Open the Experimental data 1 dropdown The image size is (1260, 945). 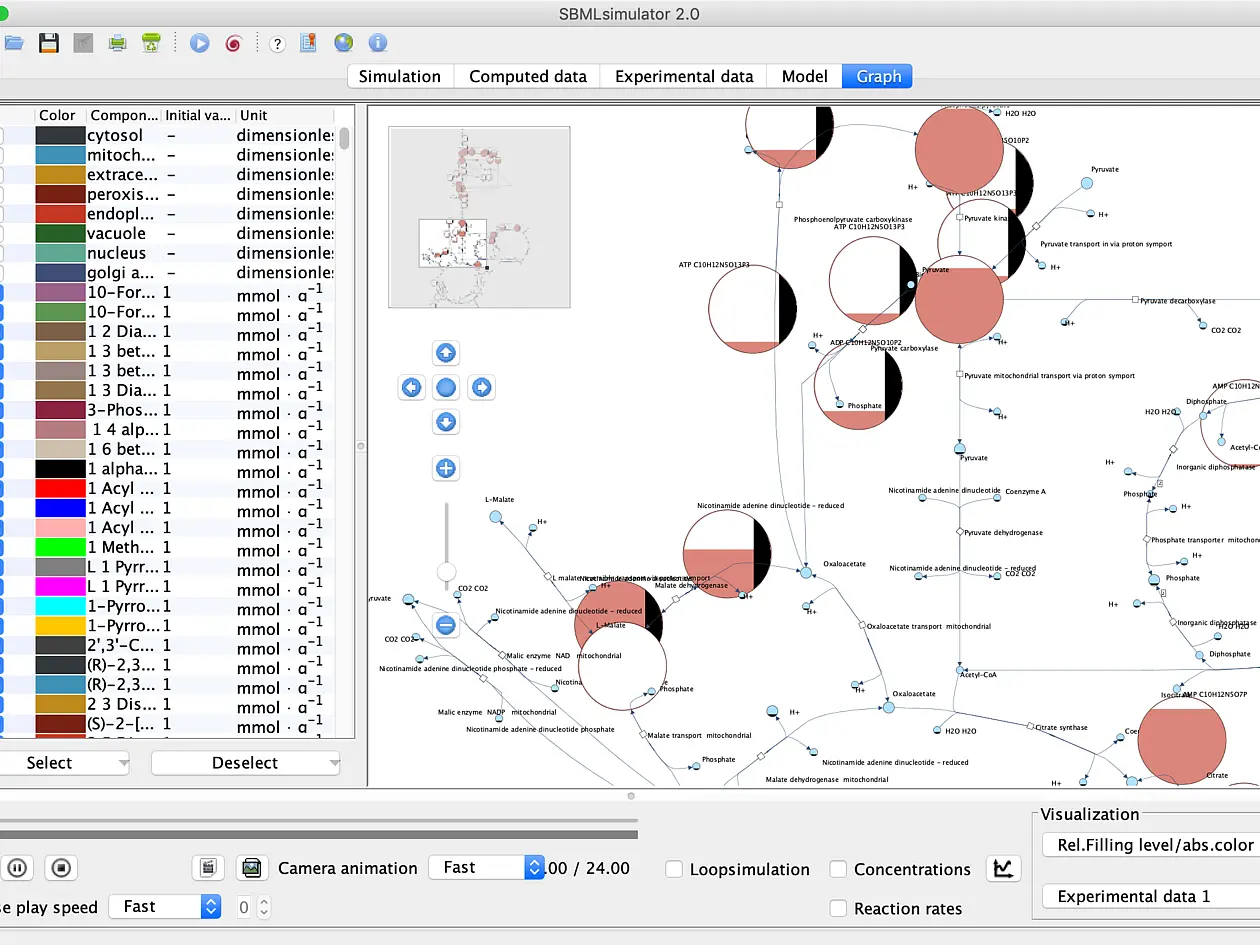point(1151,896)
